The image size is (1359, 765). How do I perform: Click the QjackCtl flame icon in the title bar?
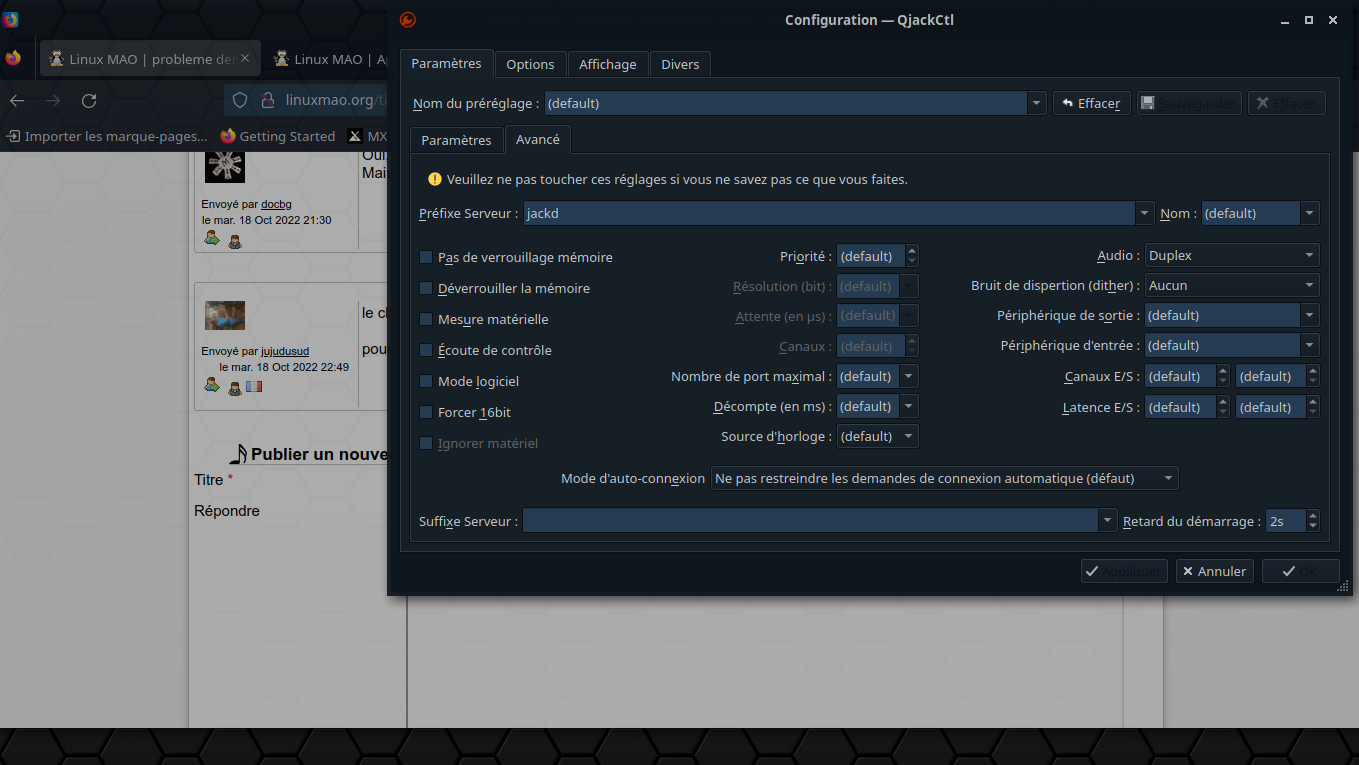click(x=407, y=20)
